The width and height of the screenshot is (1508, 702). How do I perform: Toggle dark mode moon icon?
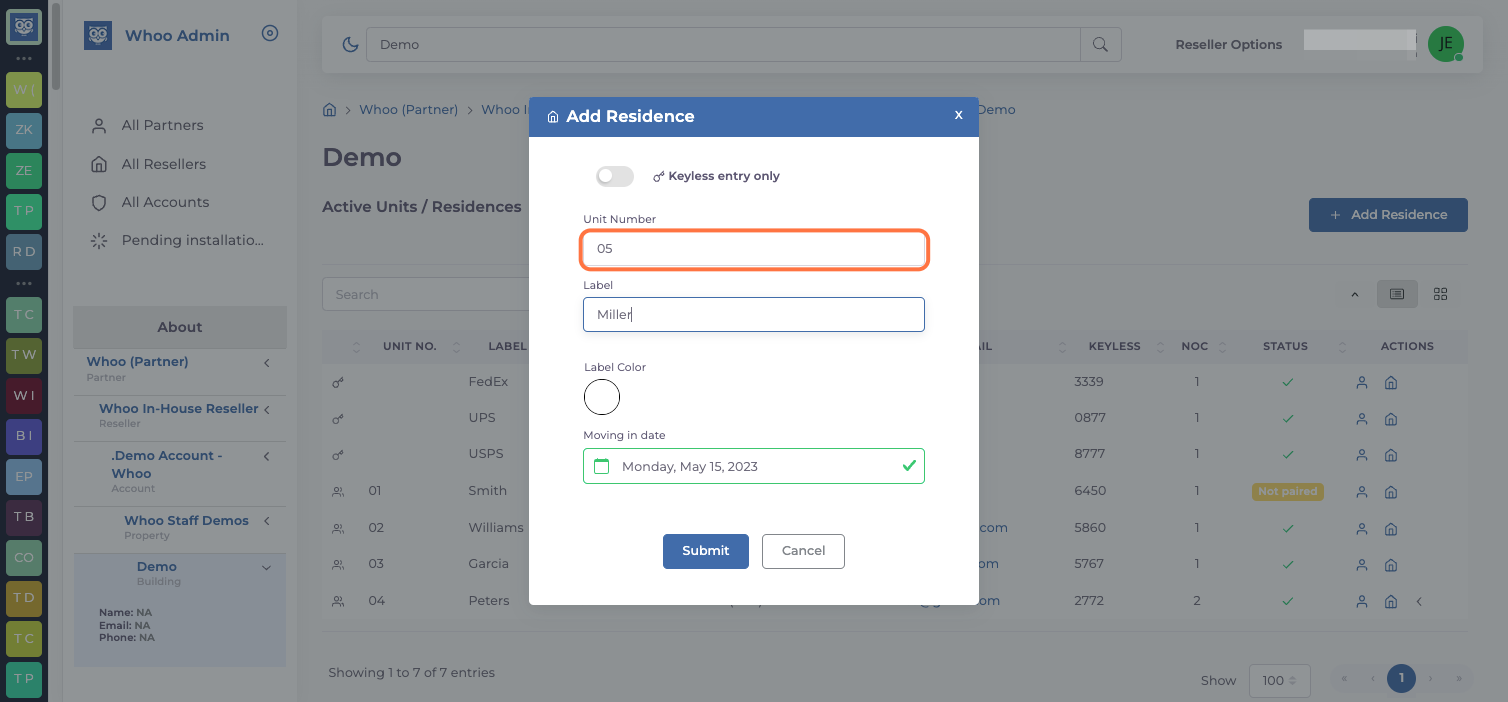pos(350,44)
